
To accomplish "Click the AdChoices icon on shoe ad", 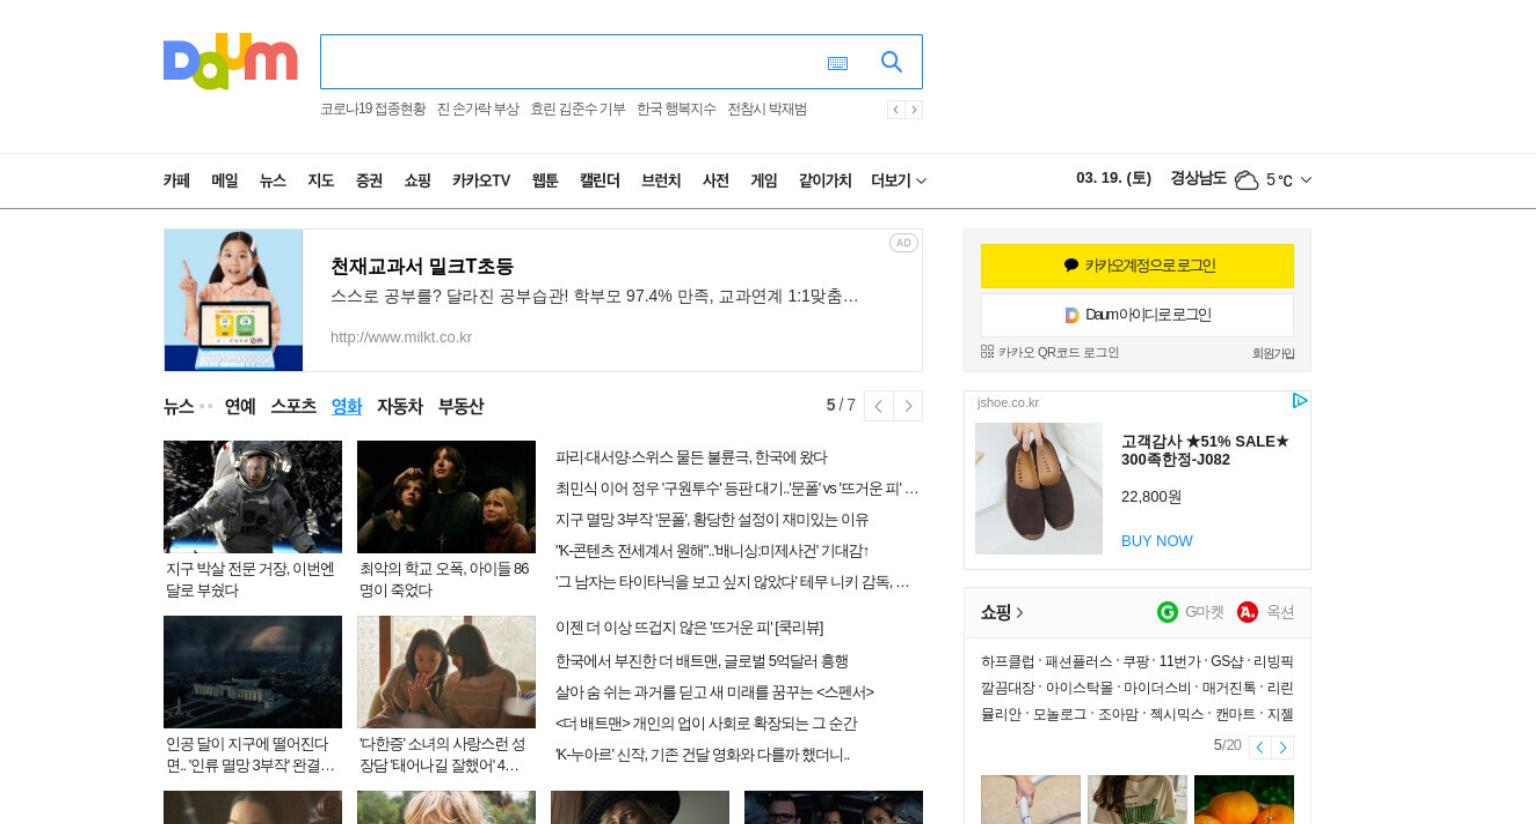I will click(x=1299, y=401).
